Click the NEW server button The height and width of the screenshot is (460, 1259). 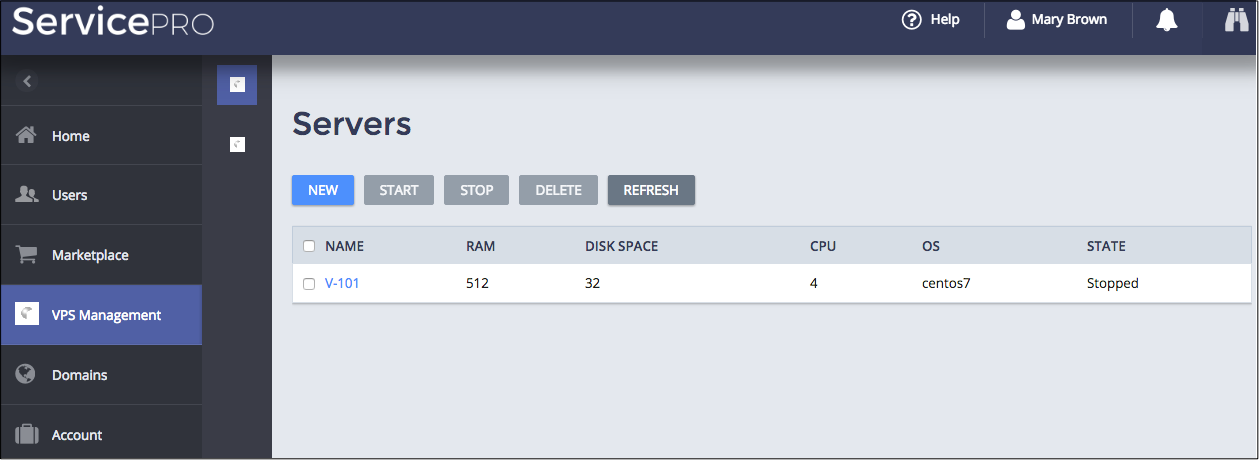323,190
